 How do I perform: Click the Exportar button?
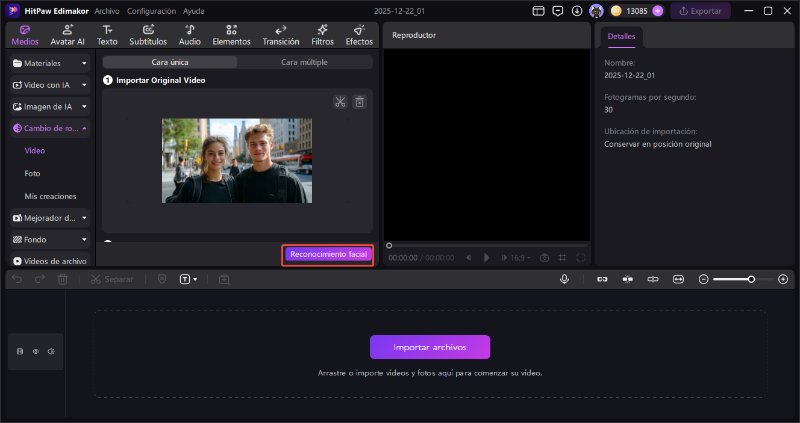[x=701, y=11]
